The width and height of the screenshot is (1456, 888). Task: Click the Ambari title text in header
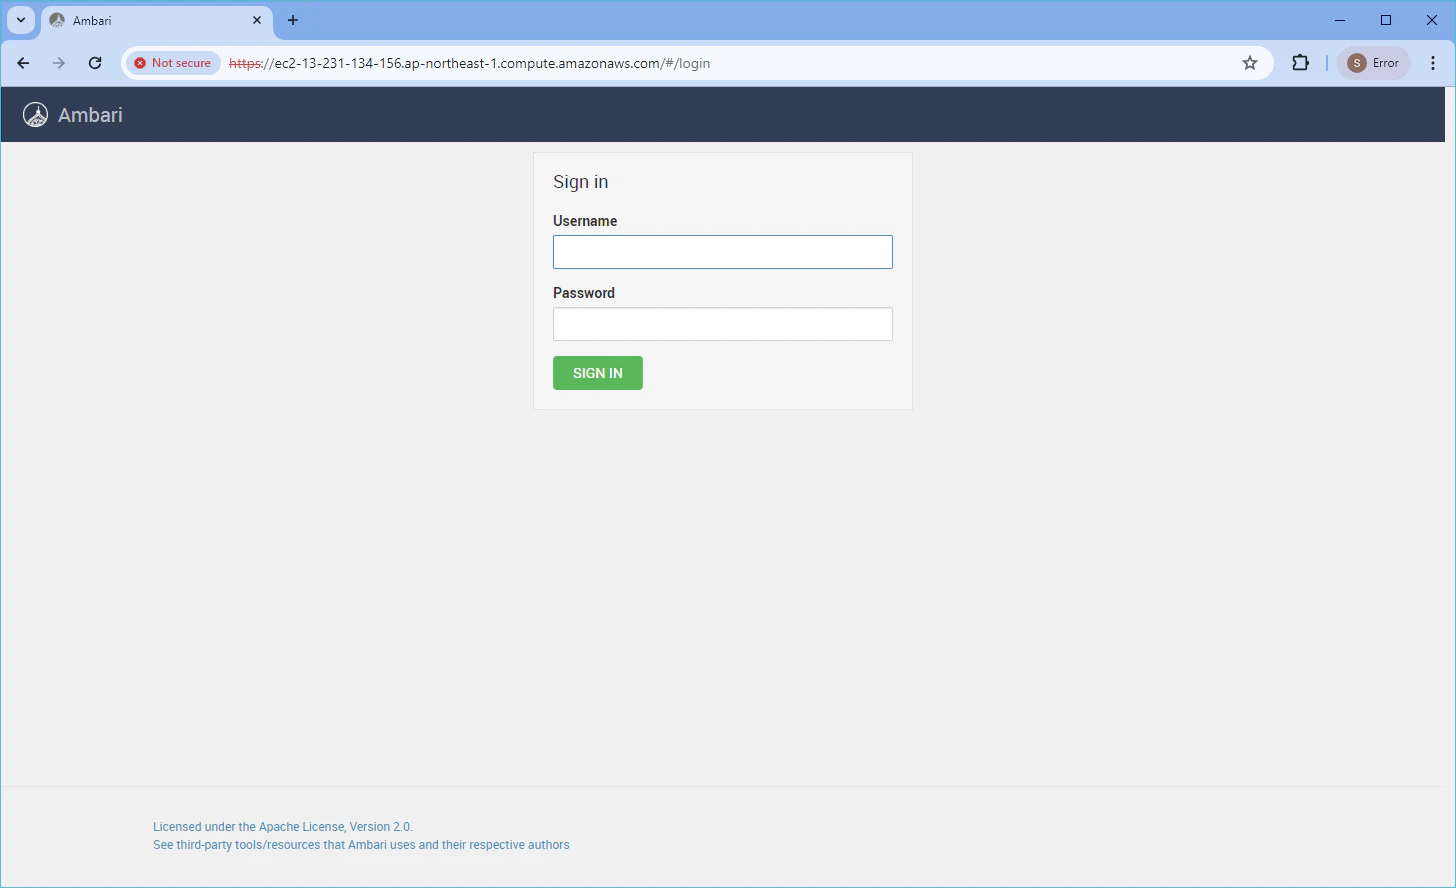90,115
